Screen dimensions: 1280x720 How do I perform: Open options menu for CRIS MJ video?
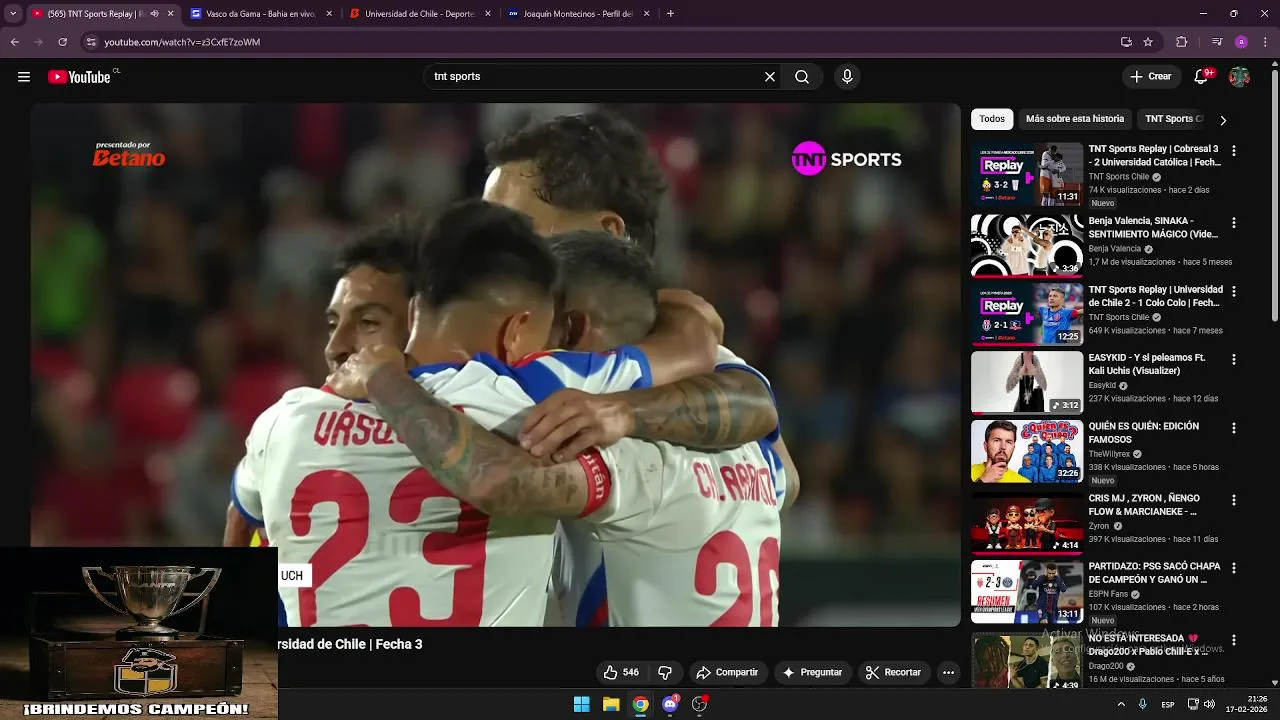pyautogui.click(x=1233, y=500)
